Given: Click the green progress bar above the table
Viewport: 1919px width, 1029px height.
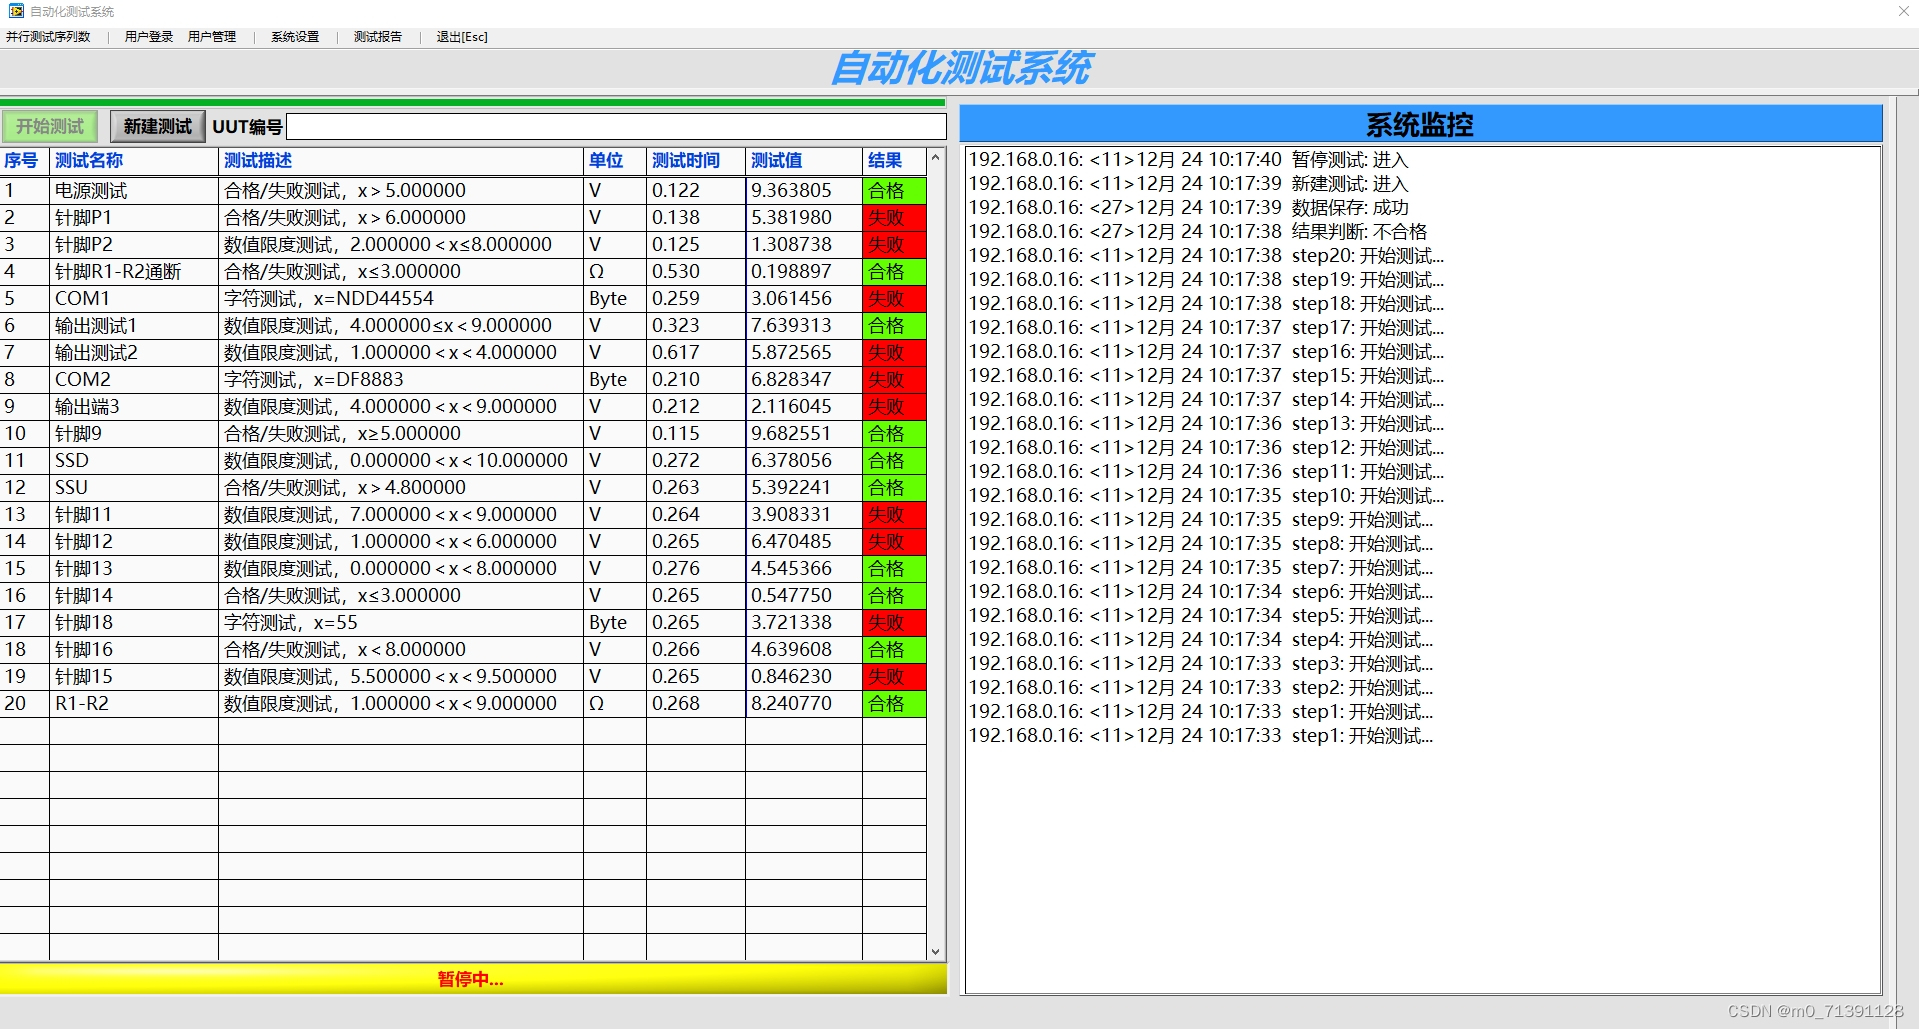Looking at the screenshot, I should point(472,102).
